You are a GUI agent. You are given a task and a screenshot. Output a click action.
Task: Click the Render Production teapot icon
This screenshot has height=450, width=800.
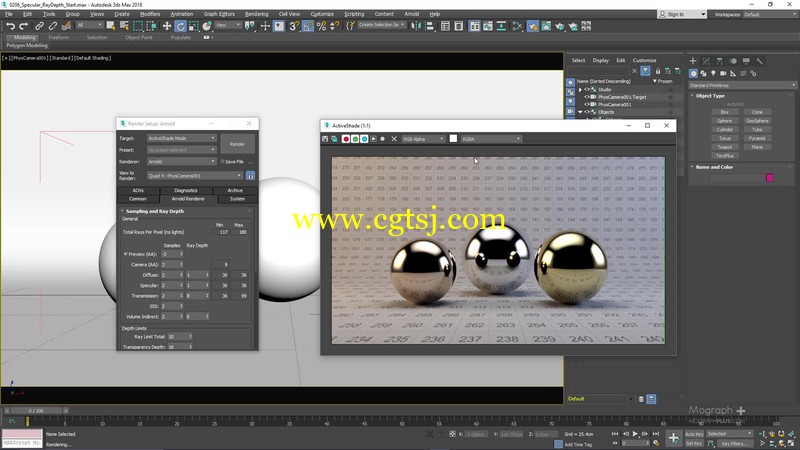pos(560,26)
